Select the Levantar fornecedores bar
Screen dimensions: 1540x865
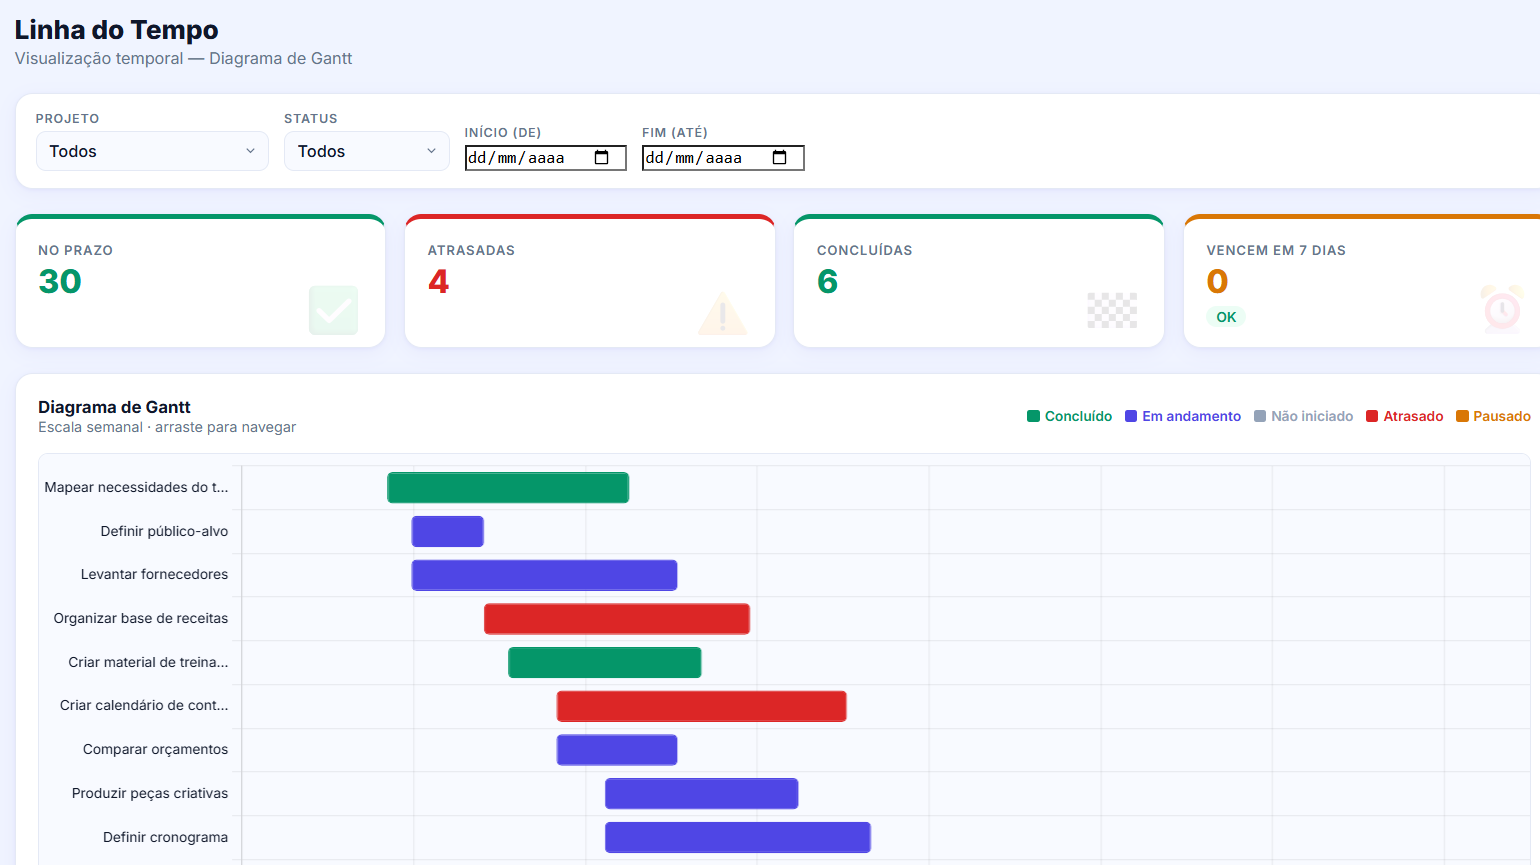[545, 575]
